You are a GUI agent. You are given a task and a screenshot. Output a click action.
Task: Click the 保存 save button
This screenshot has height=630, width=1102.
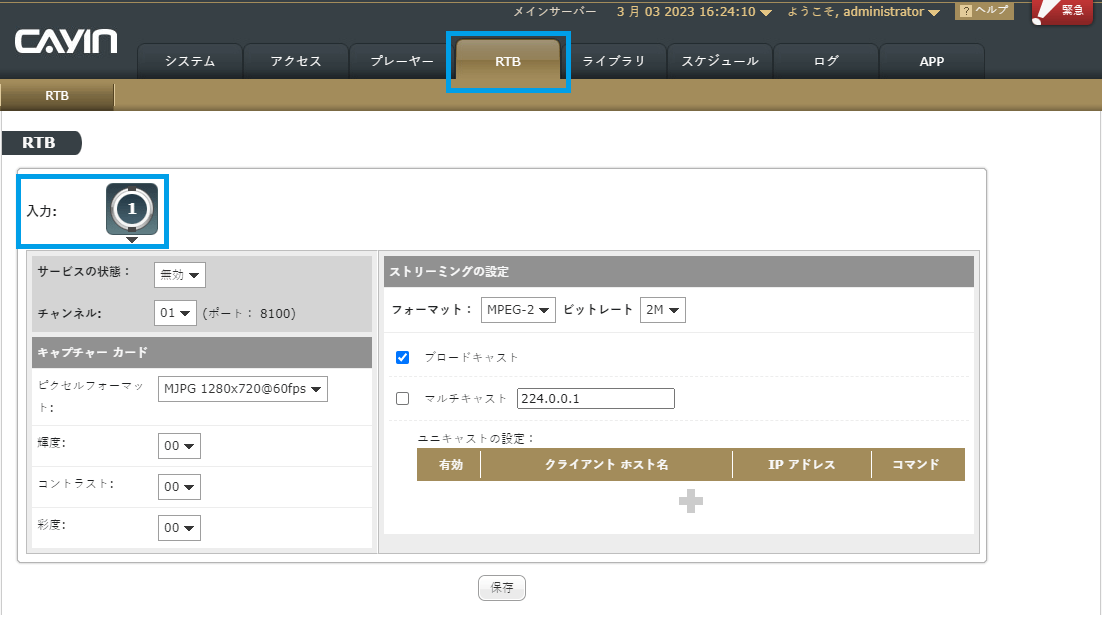pyautogui.click(x=502, y=588)
